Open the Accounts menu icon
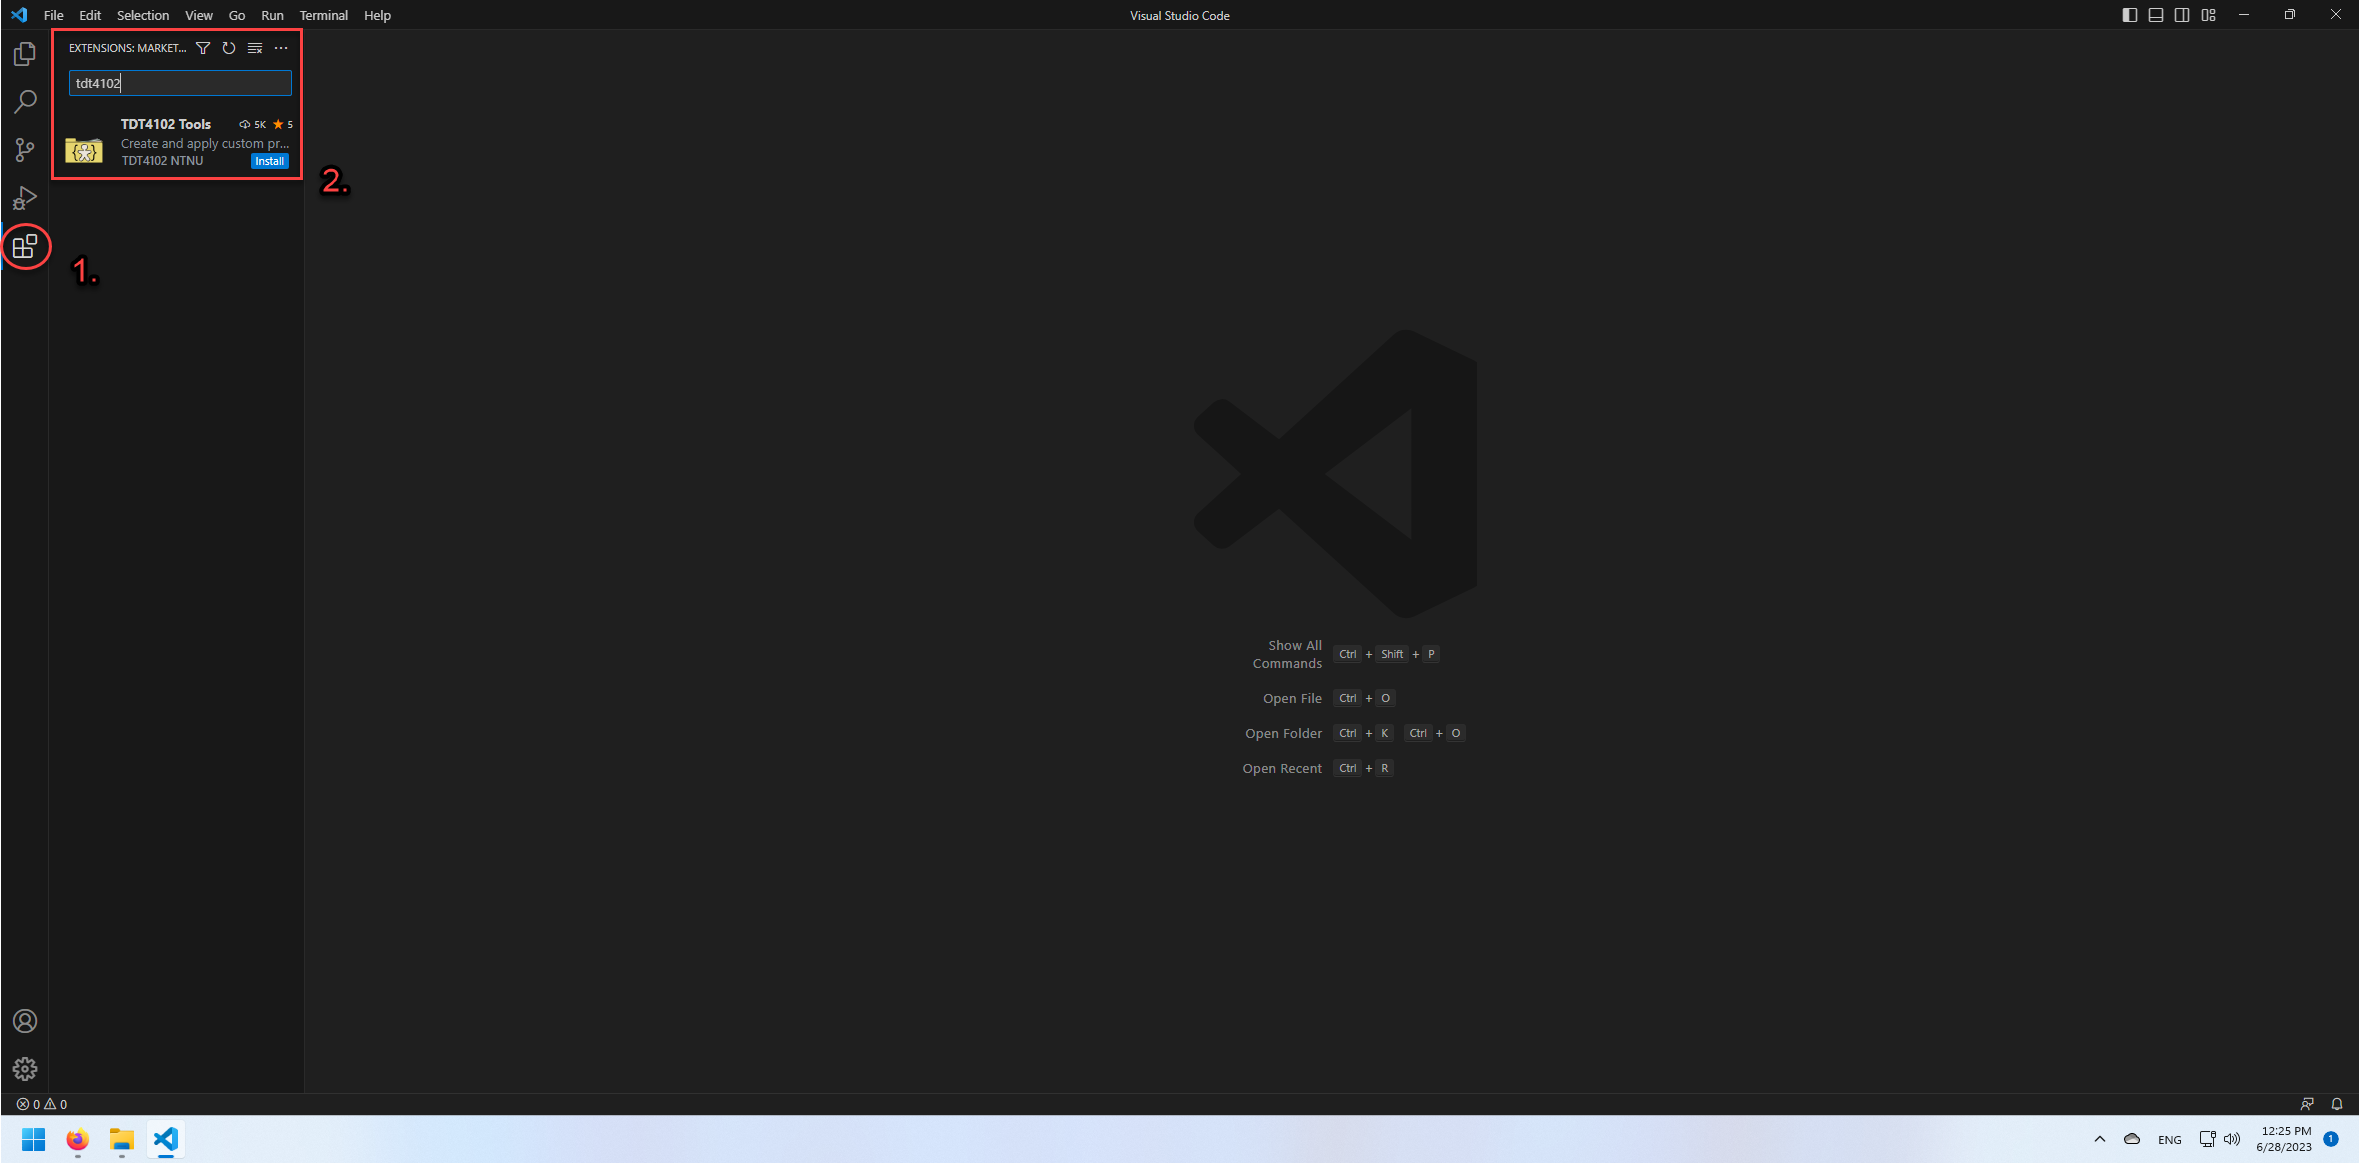The width and height of the screenshot is (2359, 1163). pyautogui.click(x=25, y=1021)
